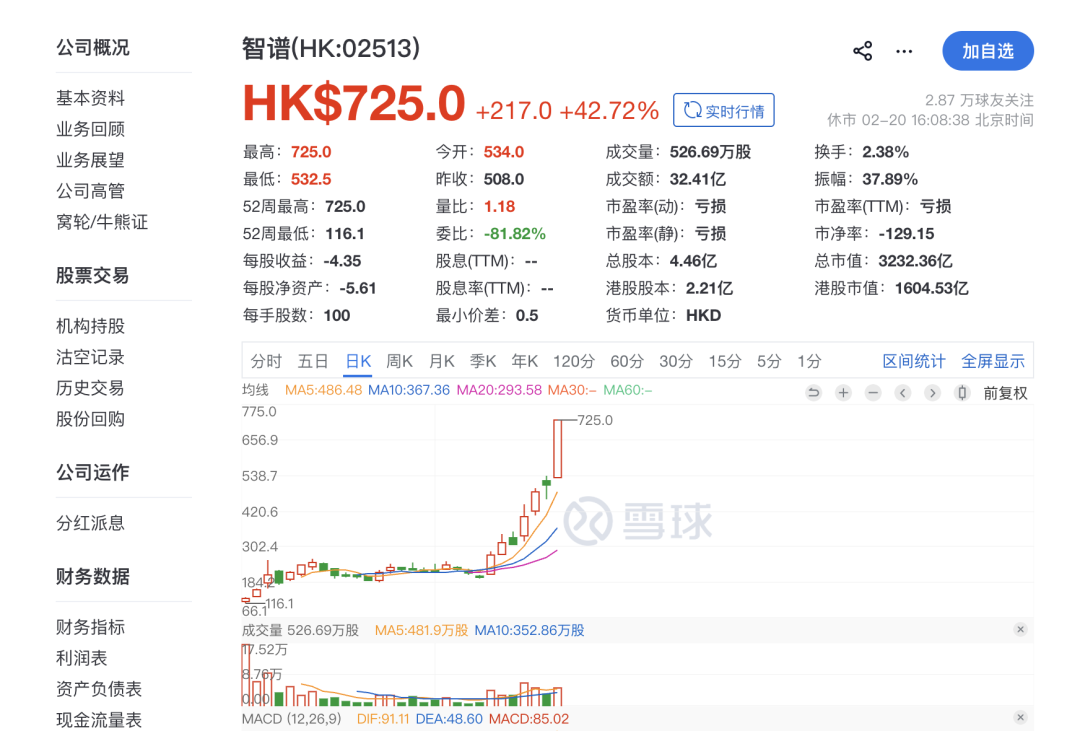Viewport: 1080px width, 731px height.
Task: Select the 月K chart tab
Action: (442, 361)
